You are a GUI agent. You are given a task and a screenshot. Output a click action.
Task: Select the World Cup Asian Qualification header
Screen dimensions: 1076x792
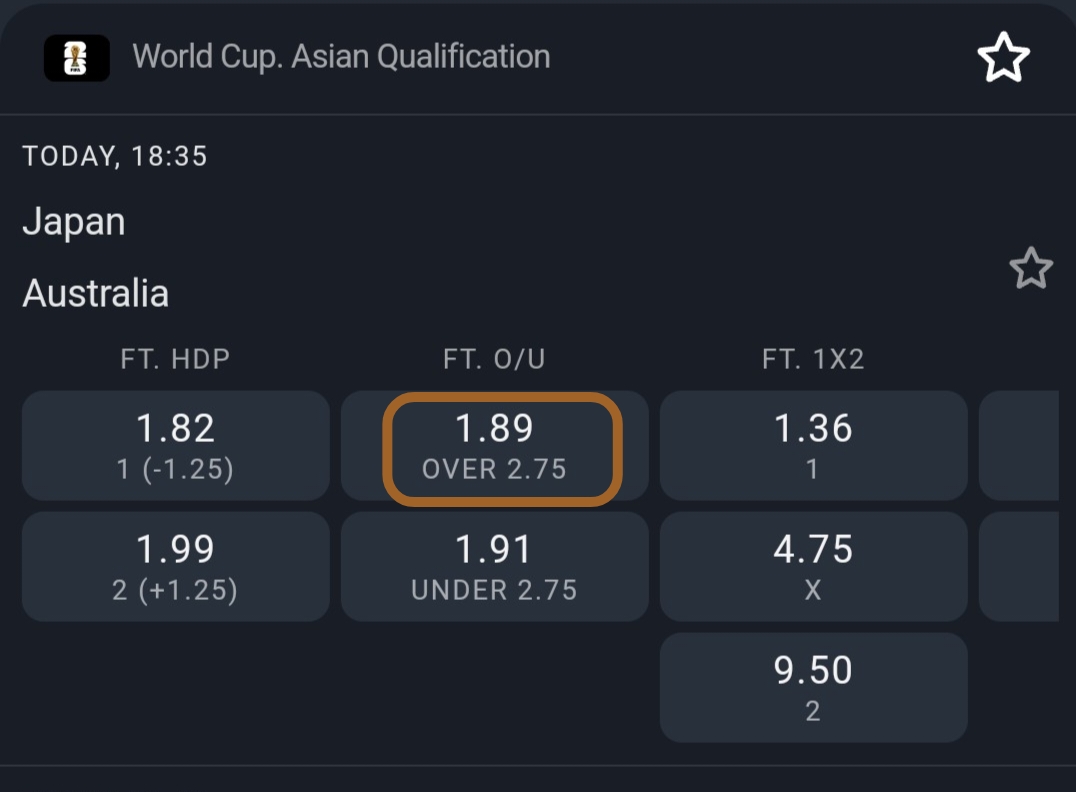340,57
